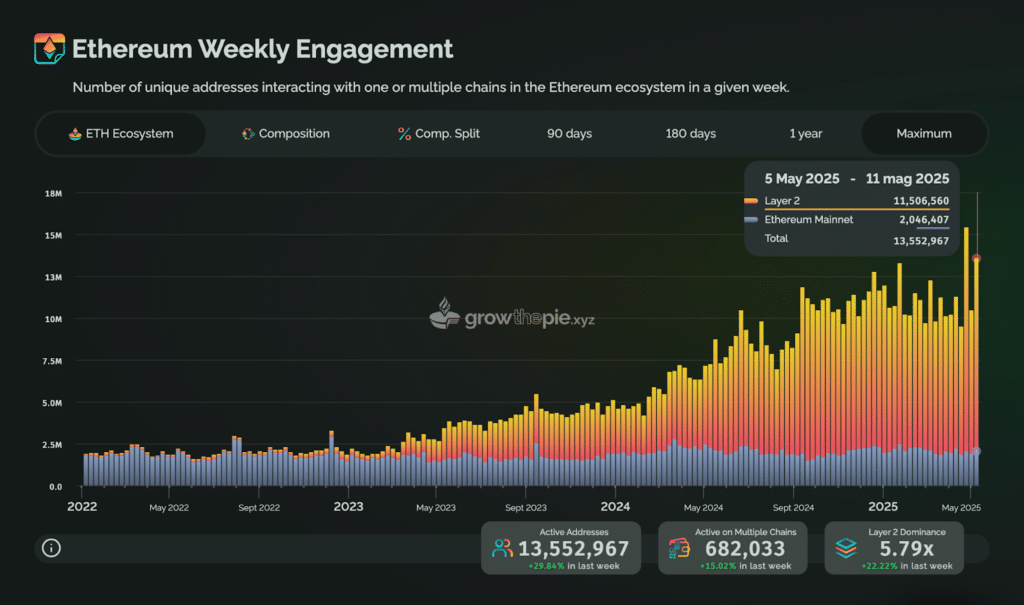
Task: Click the highlighted data point on latest bar
Action: (976, 259)
